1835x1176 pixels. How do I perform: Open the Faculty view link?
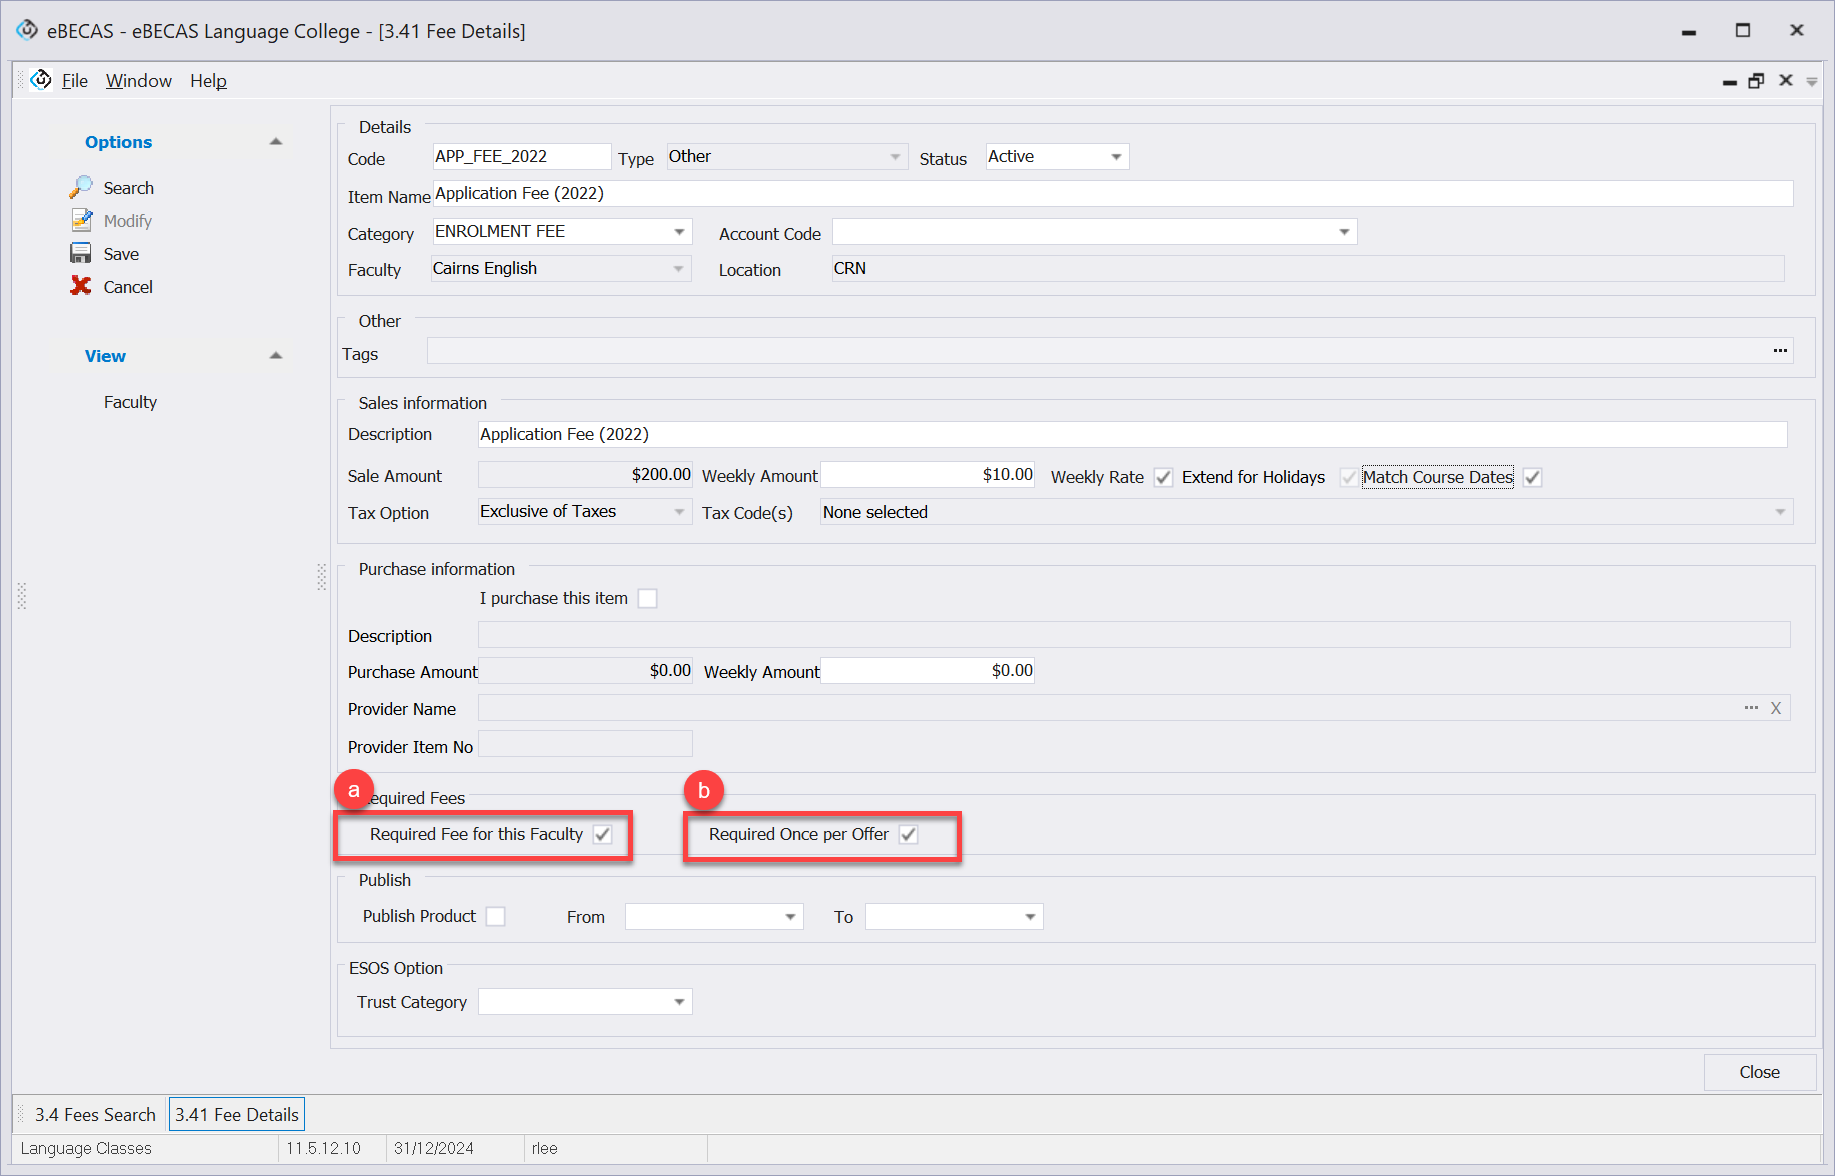130,402
